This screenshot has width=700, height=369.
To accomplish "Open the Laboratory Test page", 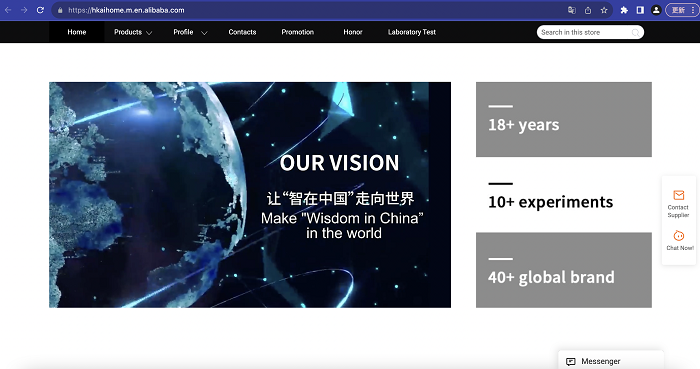I will click(412, 32).
